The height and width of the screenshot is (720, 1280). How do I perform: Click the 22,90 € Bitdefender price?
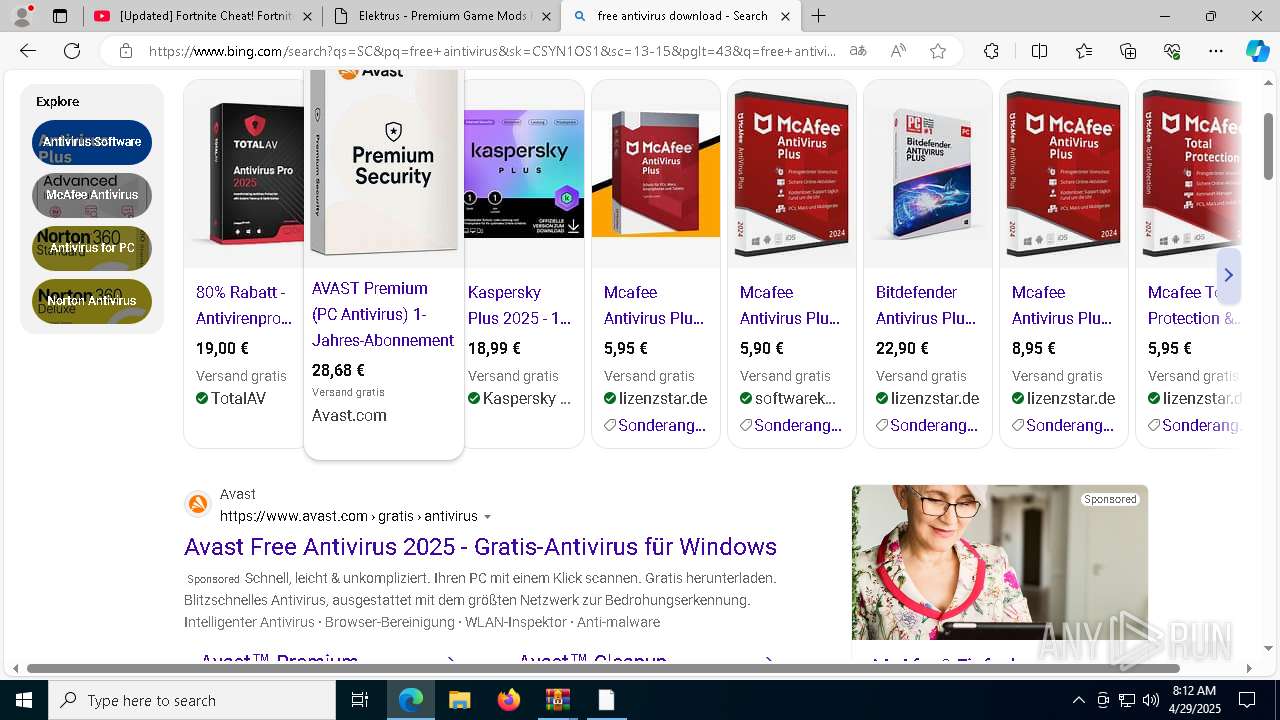pos(902,349)
